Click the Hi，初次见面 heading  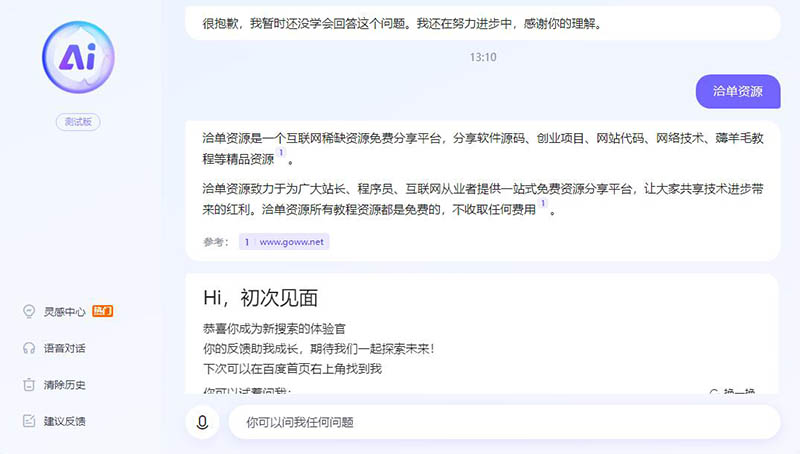coord(261,298)
